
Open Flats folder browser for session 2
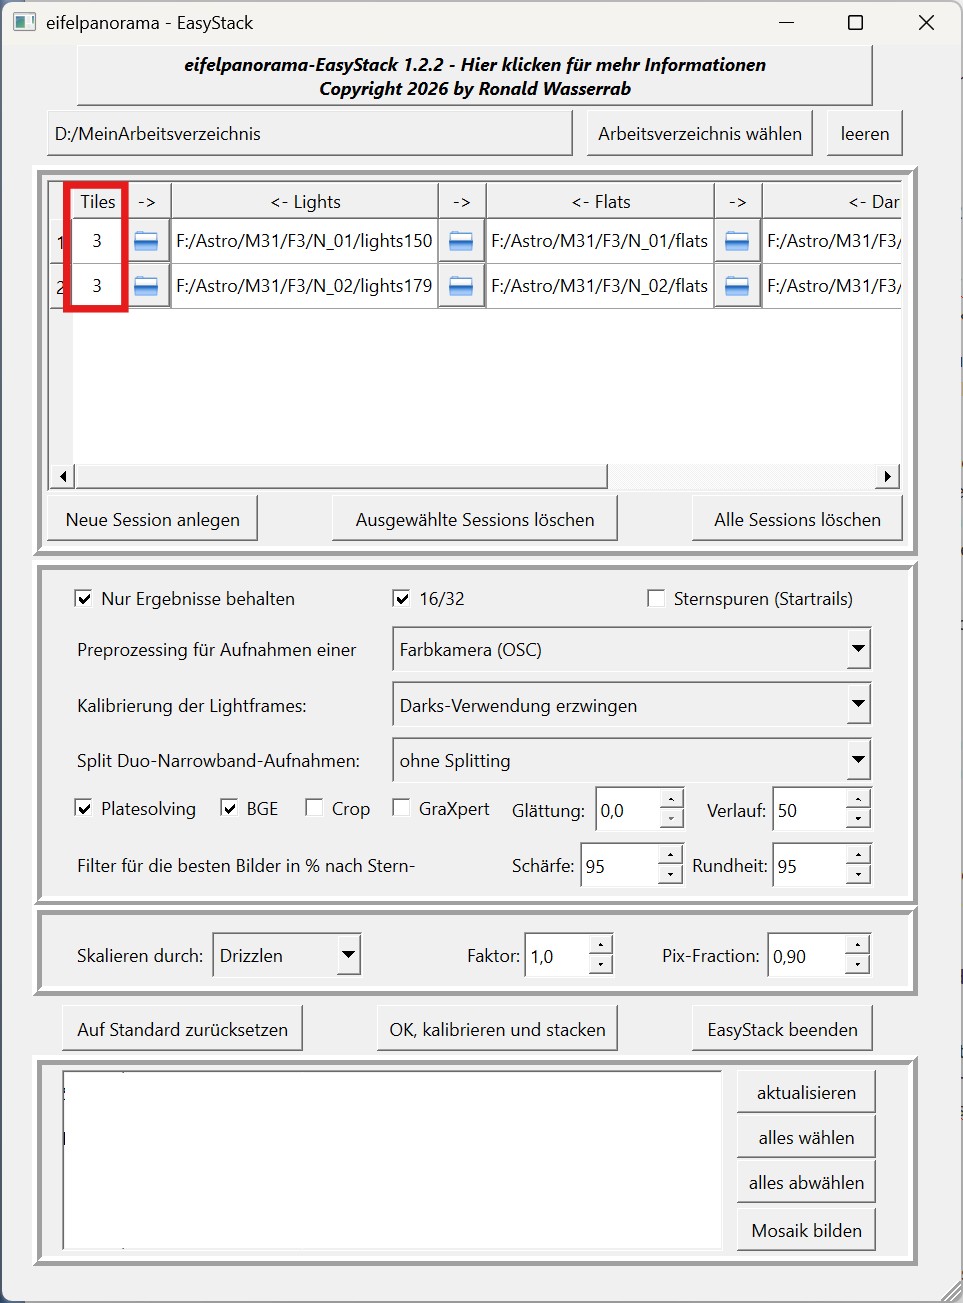coord(461,286)
